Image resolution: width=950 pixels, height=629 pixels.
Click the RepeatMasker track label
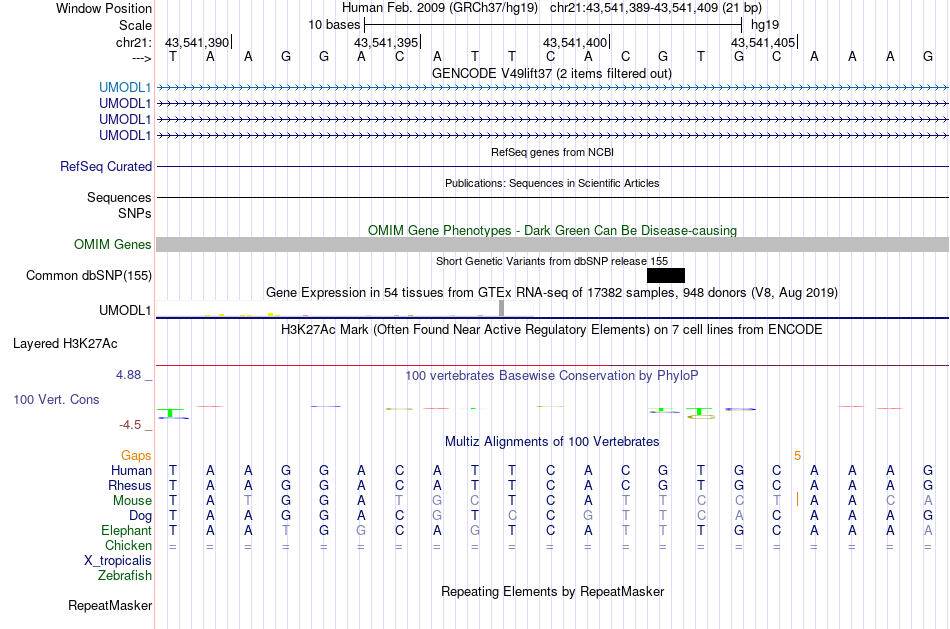[110, 605]
